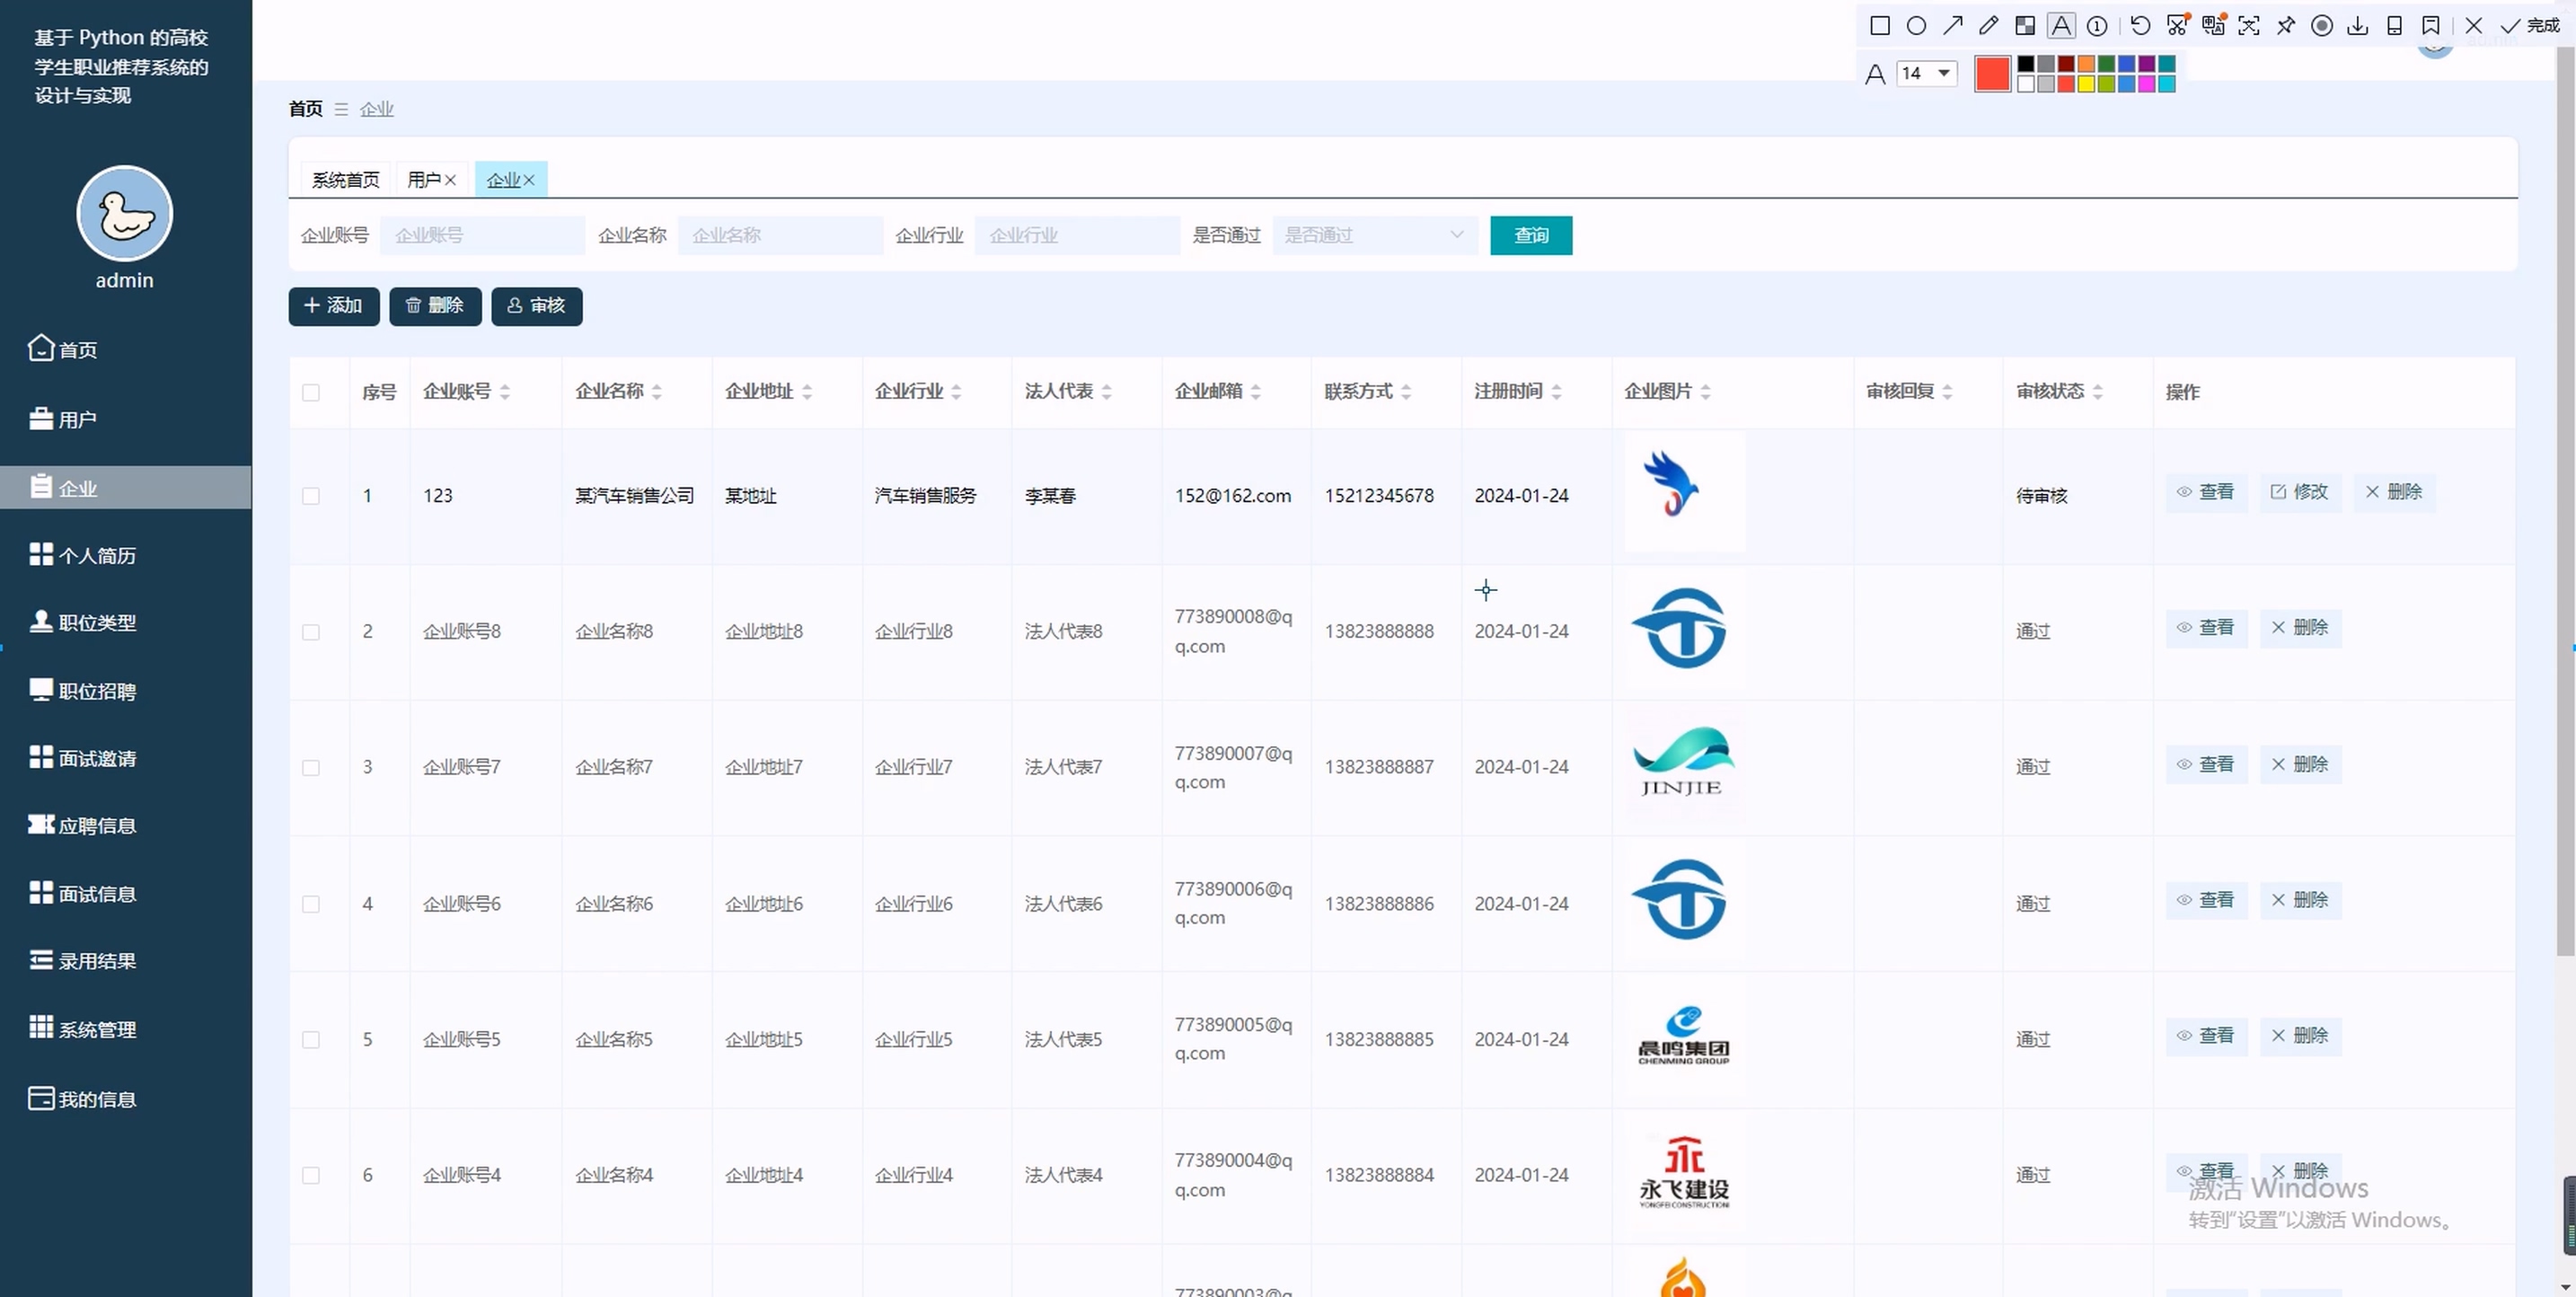
Task: Sort by 联系方式 column
Action: [1407, 392]
